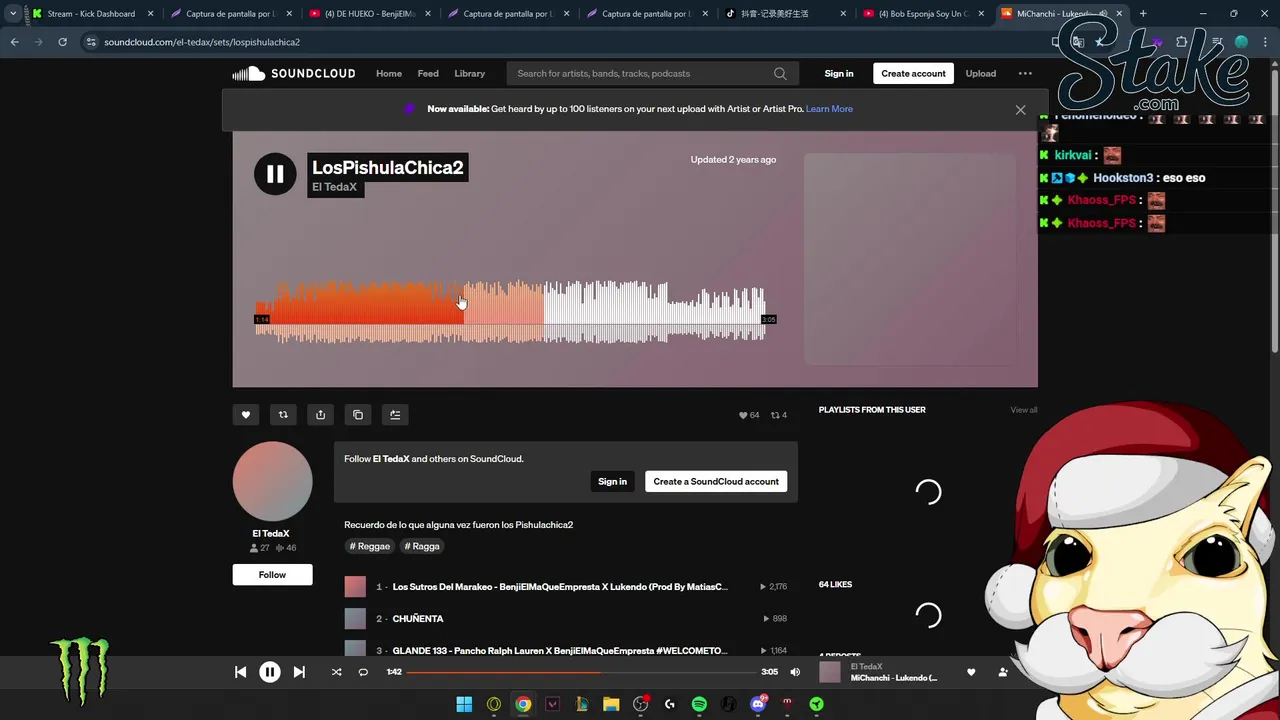The width and height of the screenshot is (1280, 720).
Task: Open the Windows Start menu
Action: pos(464,704)
